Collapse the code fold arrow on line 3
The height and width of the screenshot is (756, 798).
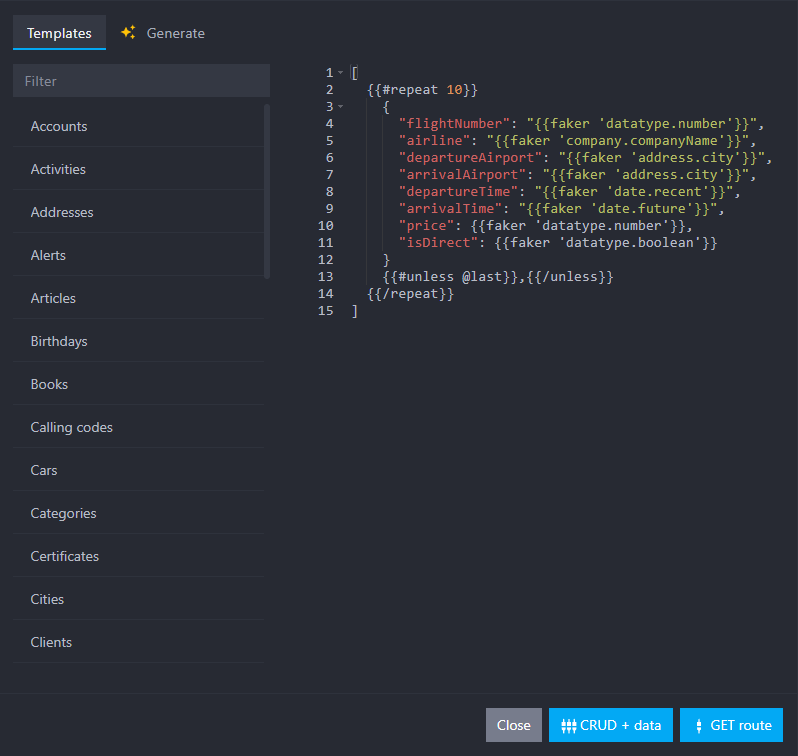[x=340, y=106]
